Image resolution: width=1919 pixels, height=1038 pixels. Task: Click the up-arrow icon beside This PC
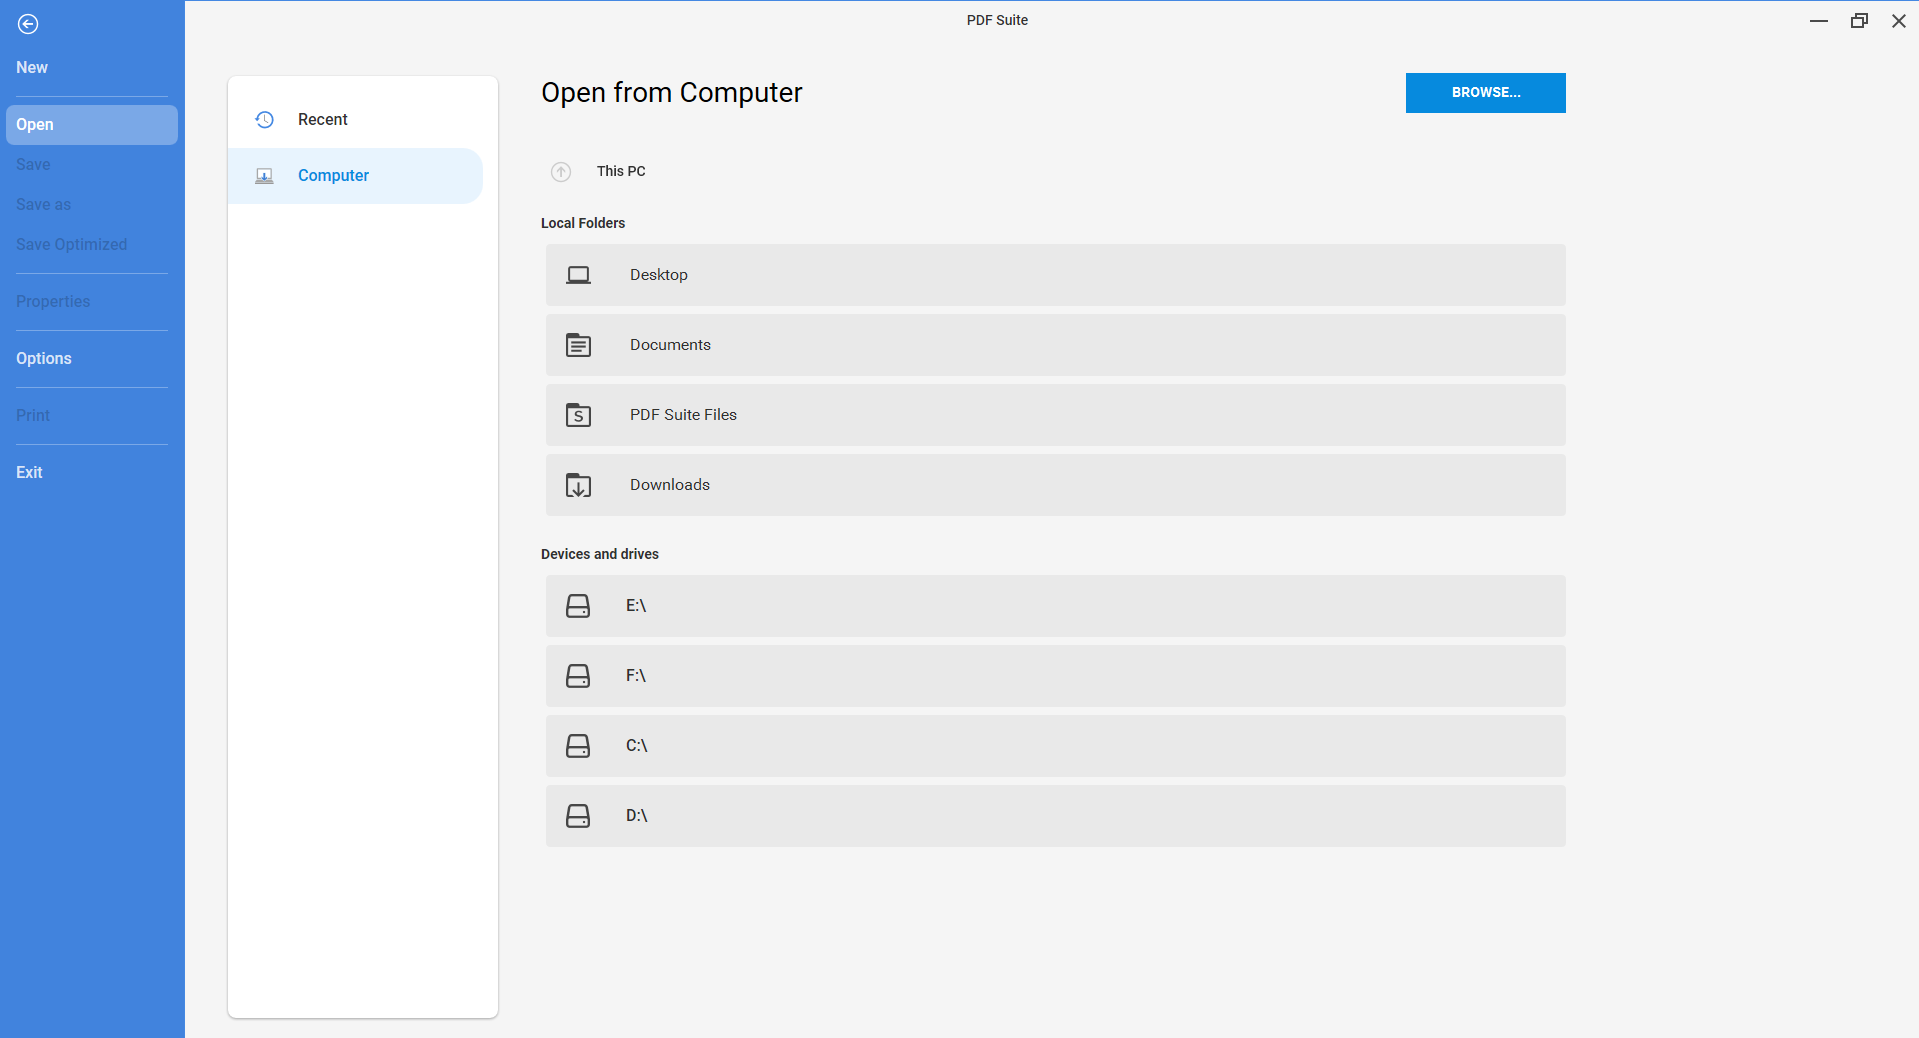tap(561, 172)
